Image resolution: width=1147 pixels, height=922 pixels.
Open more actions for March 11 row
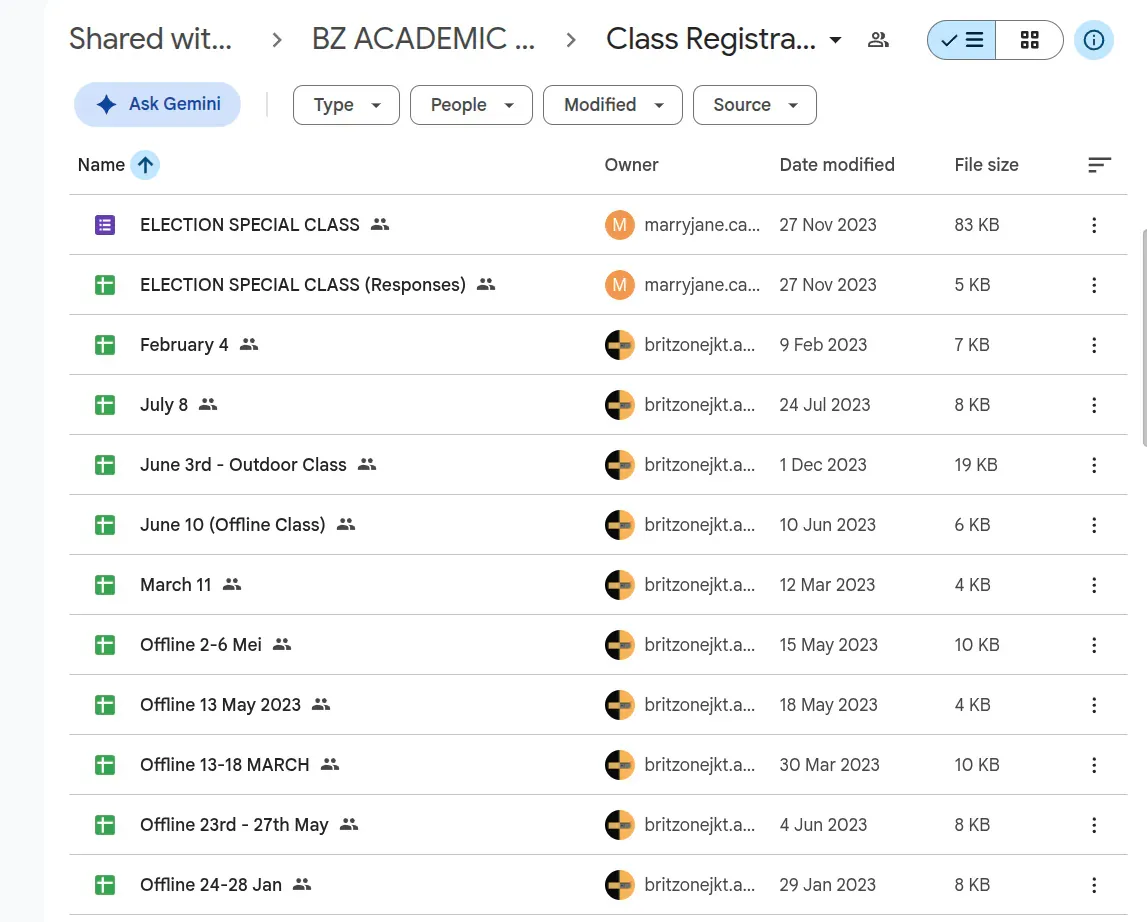1094,585
